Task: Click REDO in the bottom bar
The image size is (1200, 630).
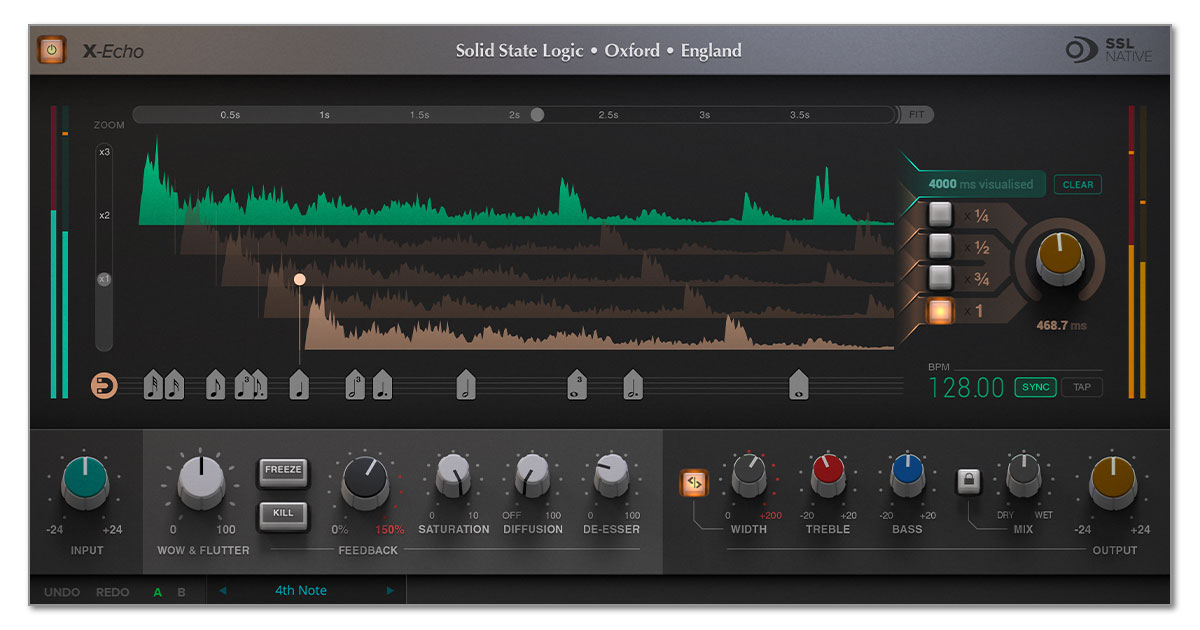Action: coord(113,592)
